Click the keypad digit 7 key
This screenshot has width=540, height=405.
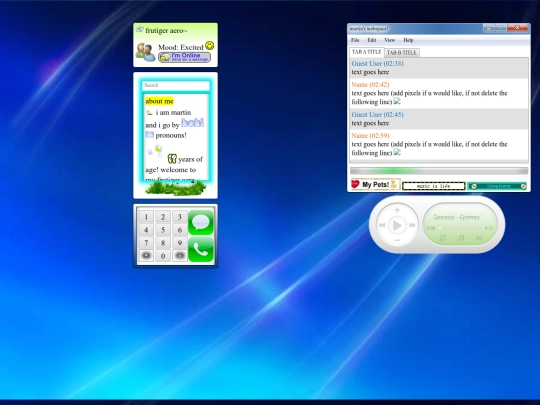pyautogui.click(x=146, y=243)
